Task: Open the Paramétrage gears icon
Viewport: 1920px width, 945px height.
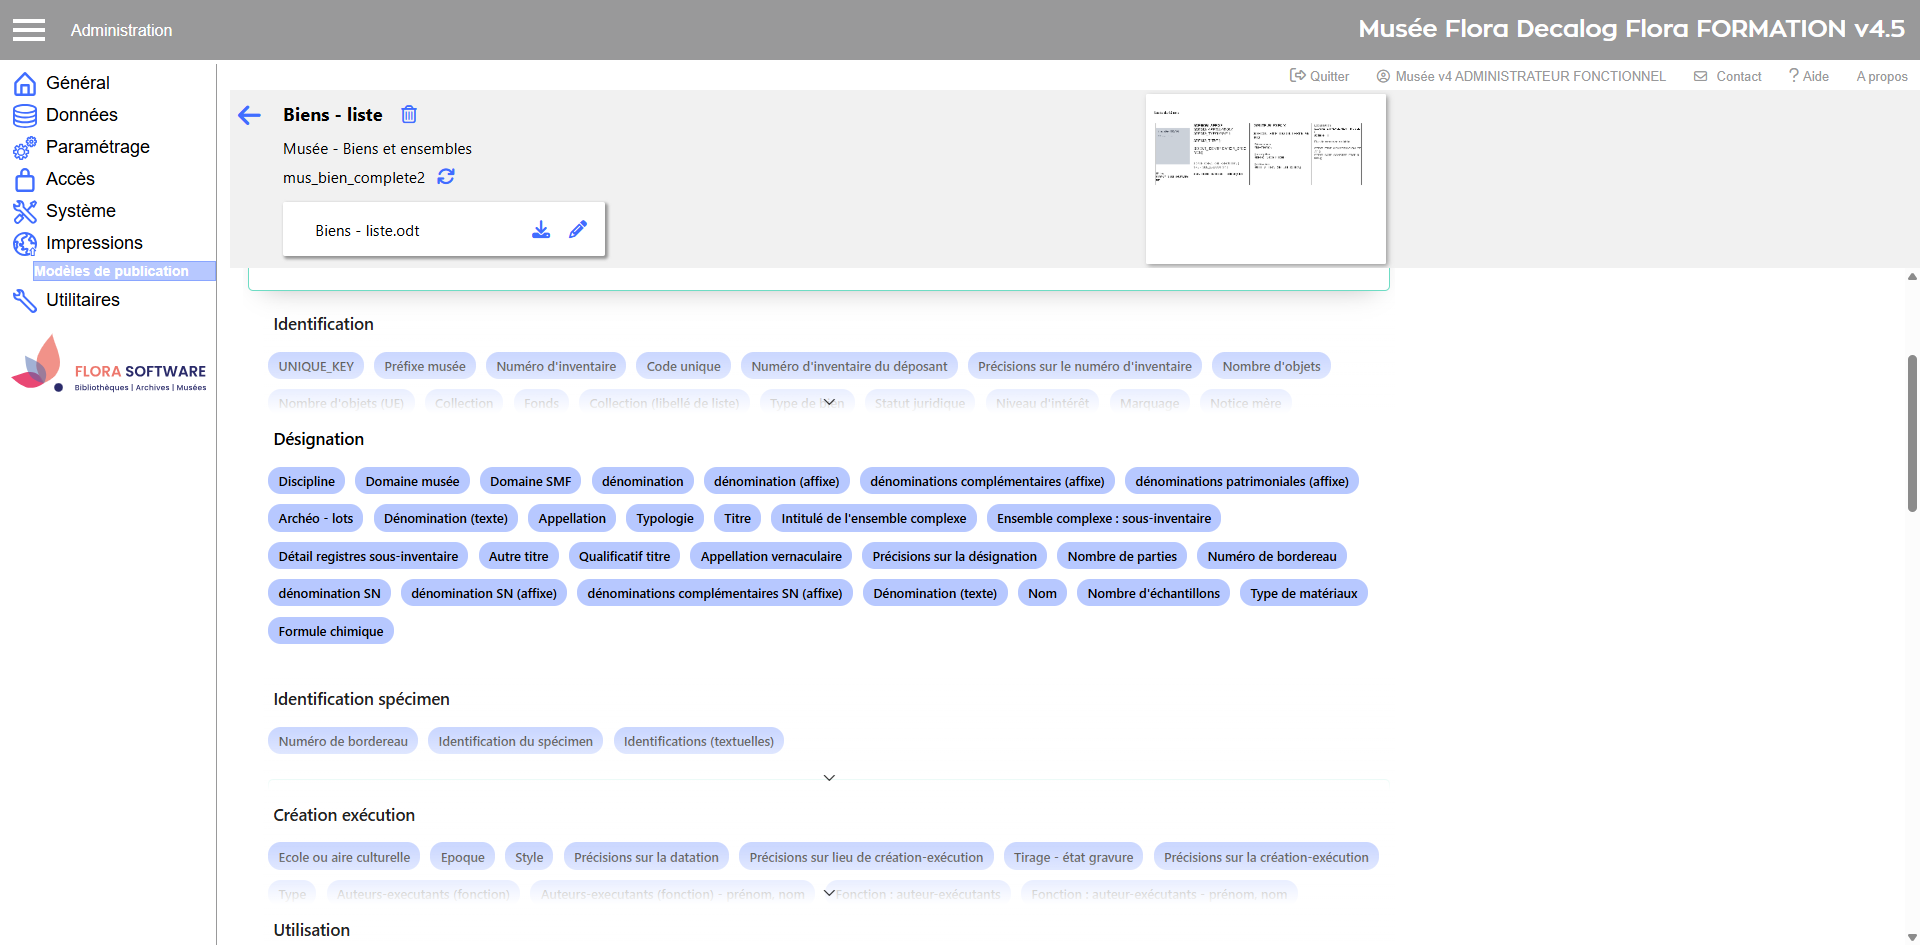Action: click(25, 148)
